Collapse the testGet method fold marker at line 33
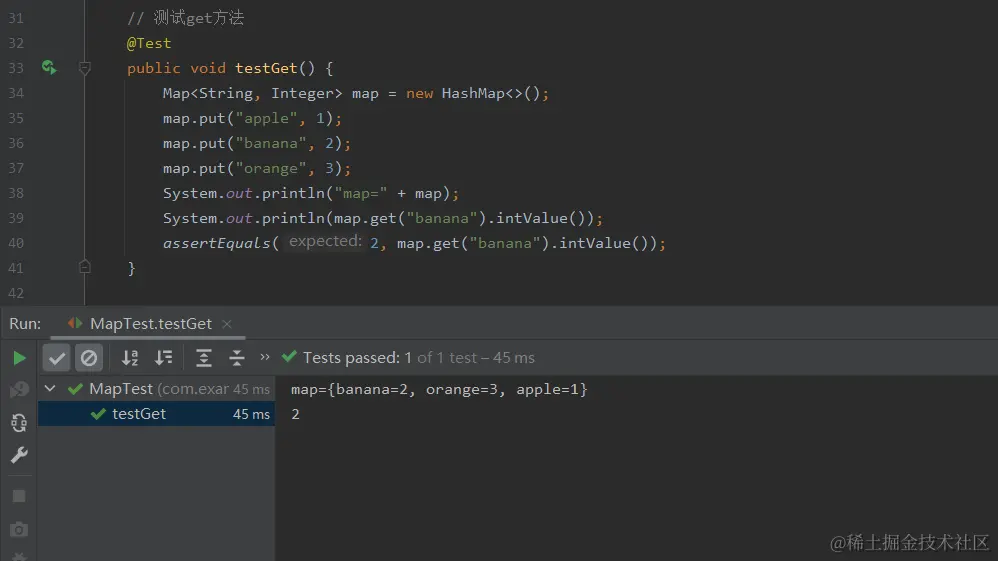This screenshot has height=561, width=998. click(85, 67)
